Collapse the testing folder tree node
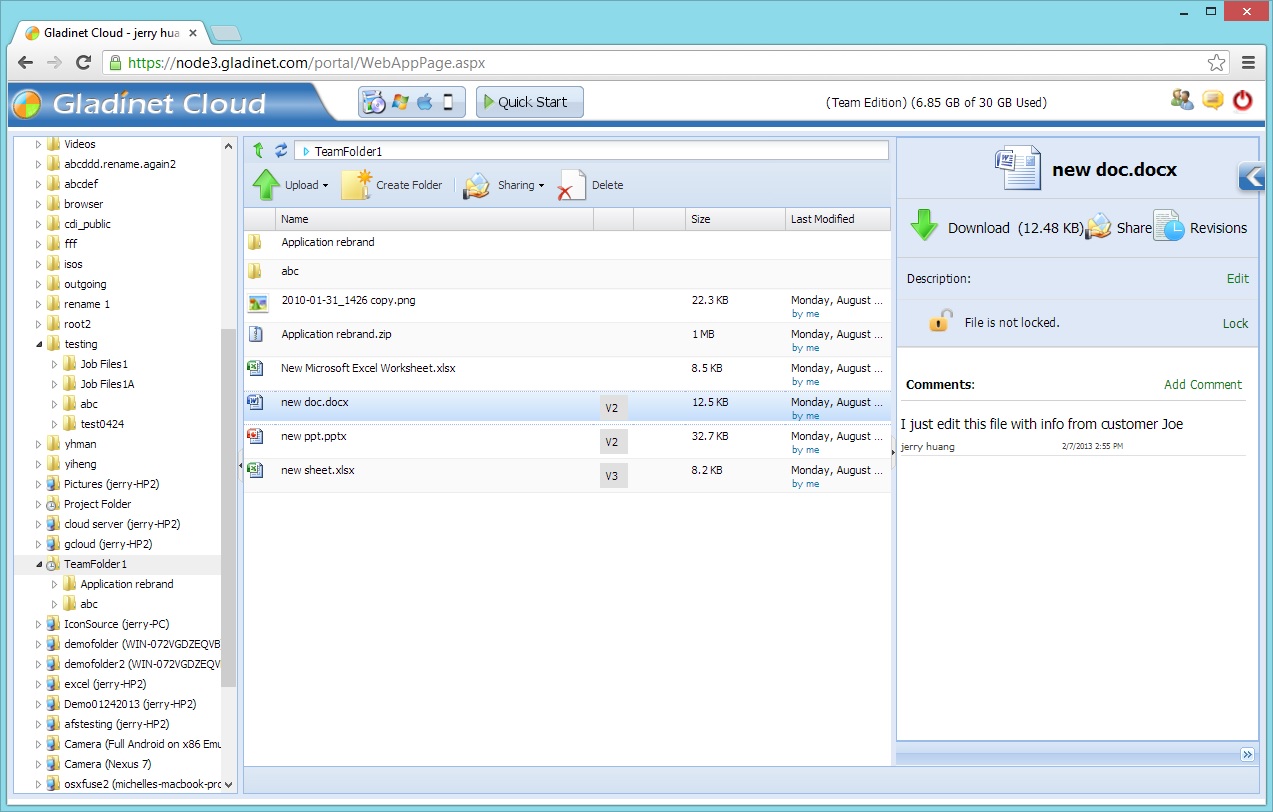 point(39,344)
